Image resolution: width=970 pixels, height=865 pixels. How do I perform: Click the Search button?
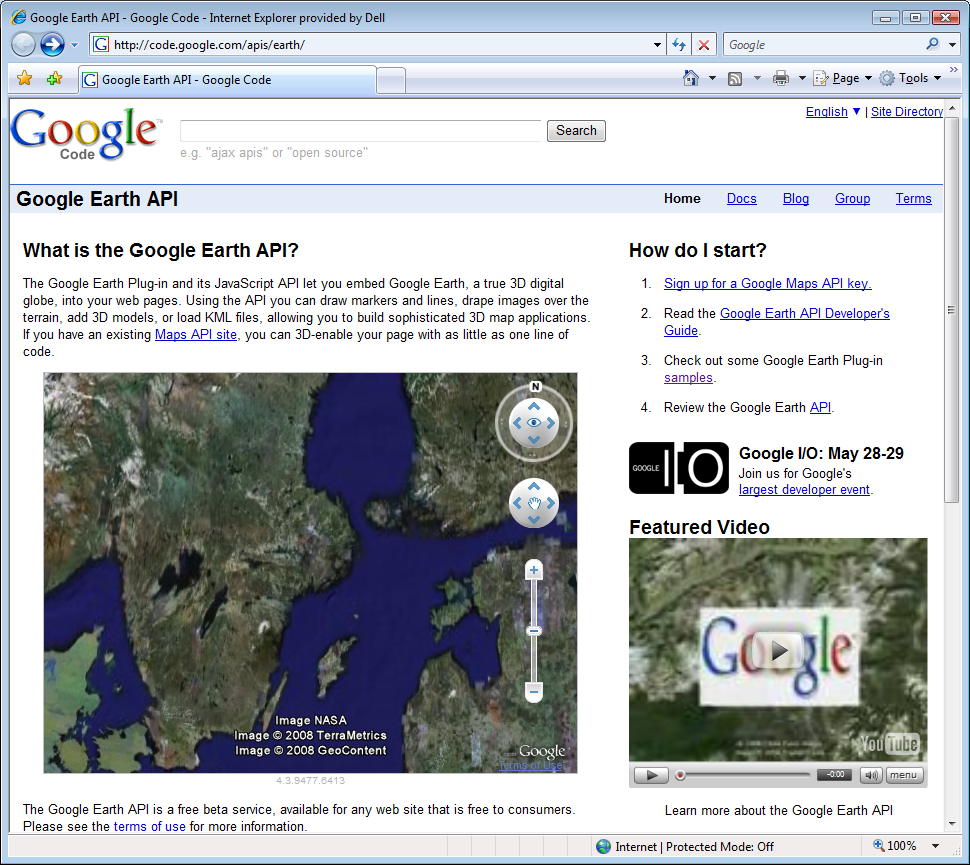click(576, 131)
